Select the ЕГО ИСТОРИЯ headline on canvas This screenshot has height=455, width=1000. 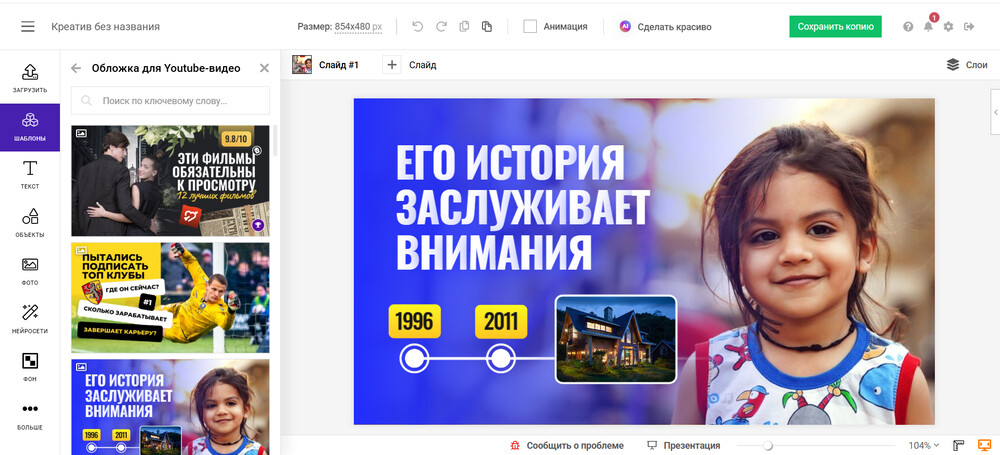pyautogui.click(x=522, y=206)
